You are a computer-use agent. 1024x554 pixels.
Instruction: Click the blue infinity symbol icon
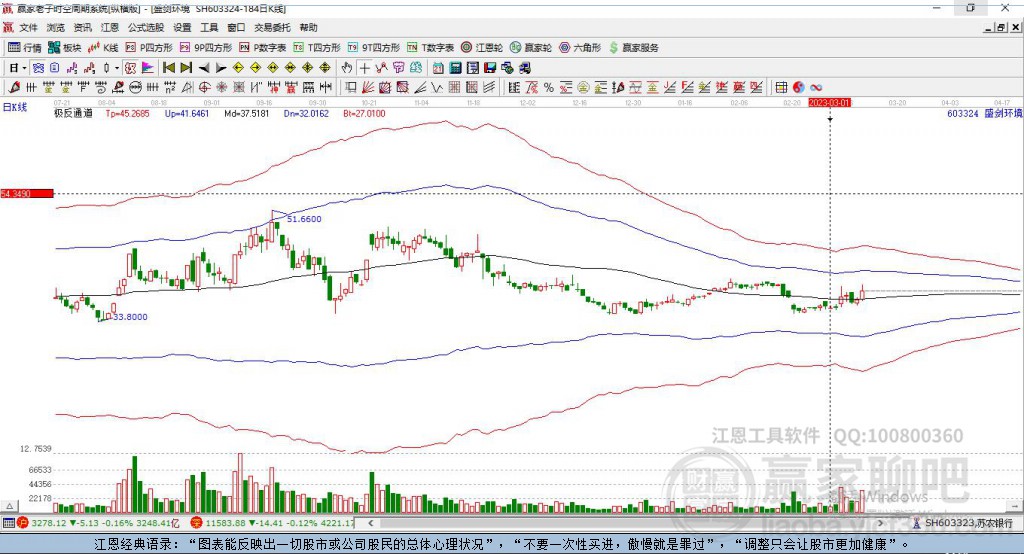pos(816,88)
